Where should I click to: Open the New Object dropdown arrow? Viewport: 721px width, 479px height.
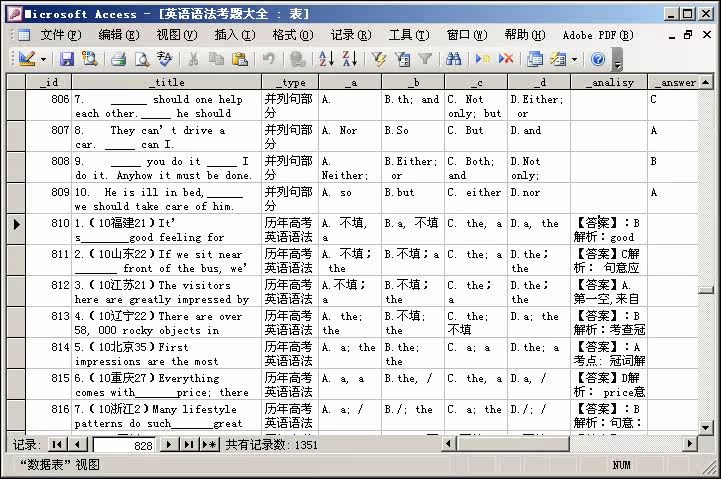(574, 59)
